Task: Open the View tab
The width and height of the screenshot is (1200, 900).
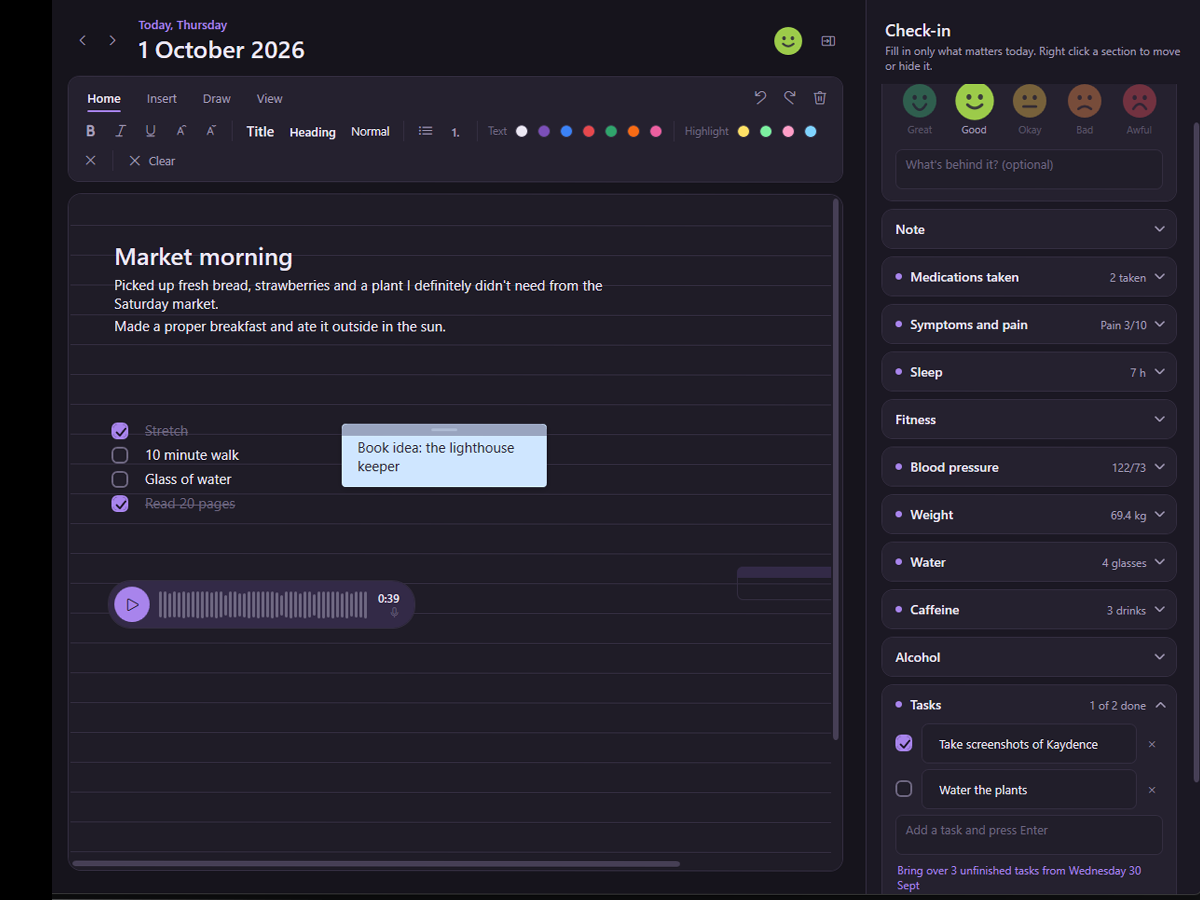Action: [x=270, y=99]
